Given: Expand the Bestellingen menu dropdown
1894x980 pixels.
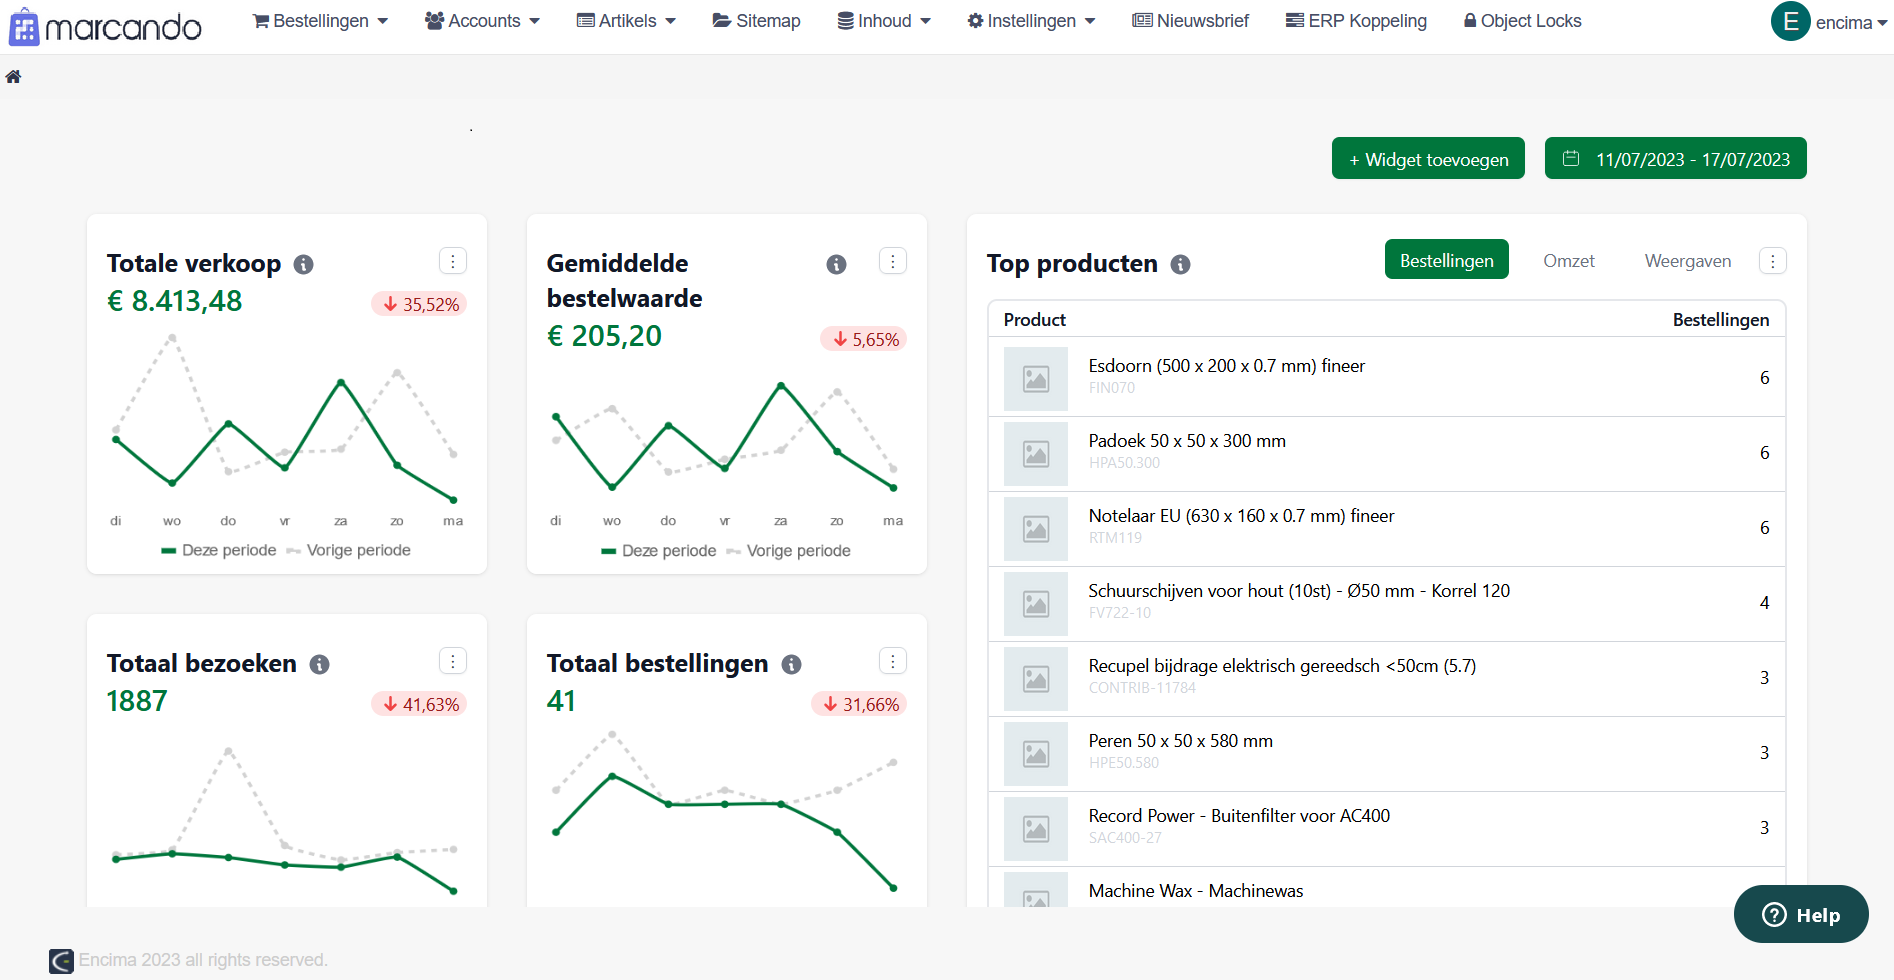Looking at the screenshot, I should (x=320, y=21).
